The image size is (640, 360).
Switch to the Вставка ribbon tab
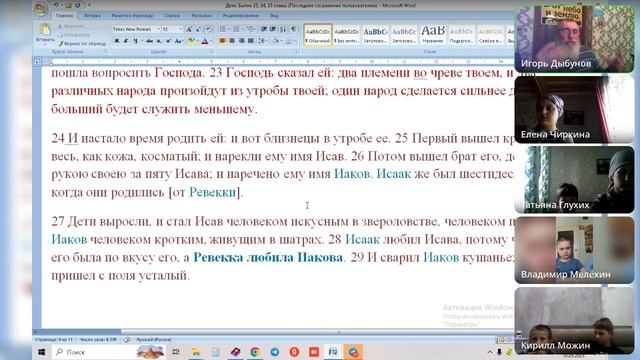(x=92, y=16)
